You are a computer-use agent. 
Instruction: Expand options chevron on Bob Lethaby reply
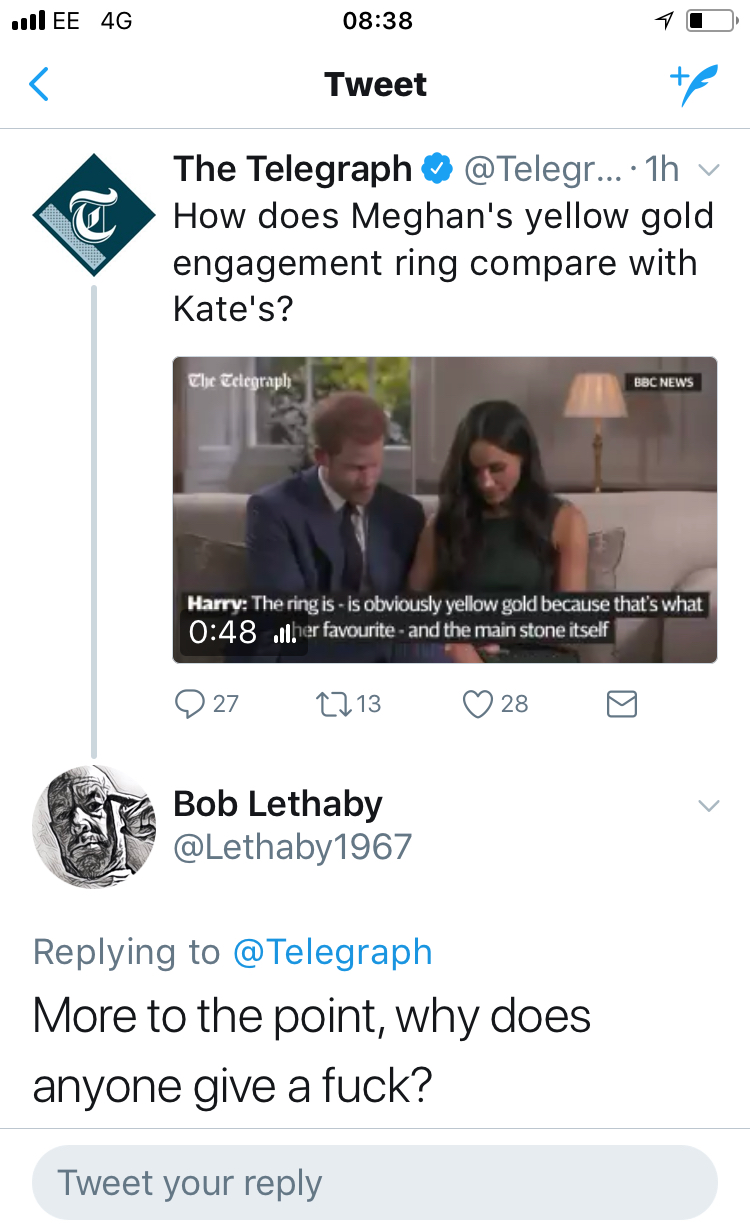point(708,806)
